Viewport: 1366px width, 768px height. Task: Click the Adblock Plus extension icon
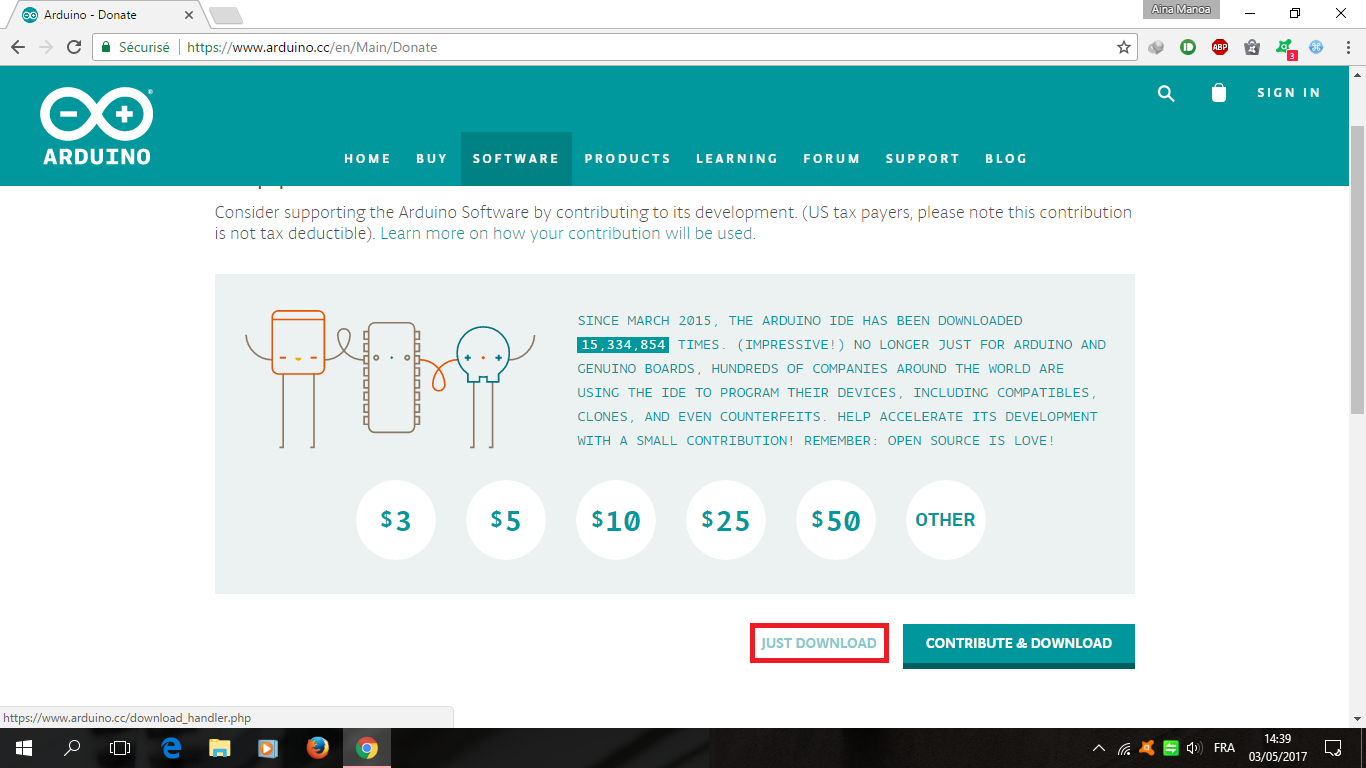tap(1220, 46)
